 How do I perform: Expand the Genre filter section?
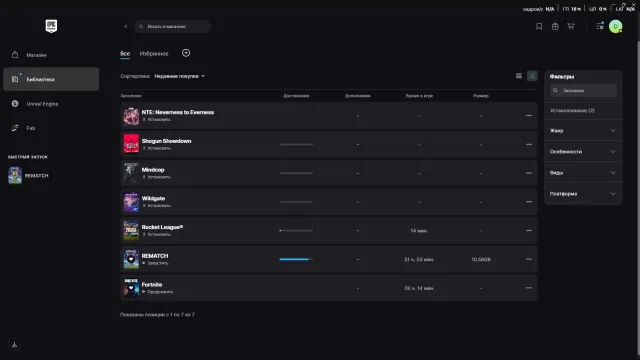coord(582,131)
